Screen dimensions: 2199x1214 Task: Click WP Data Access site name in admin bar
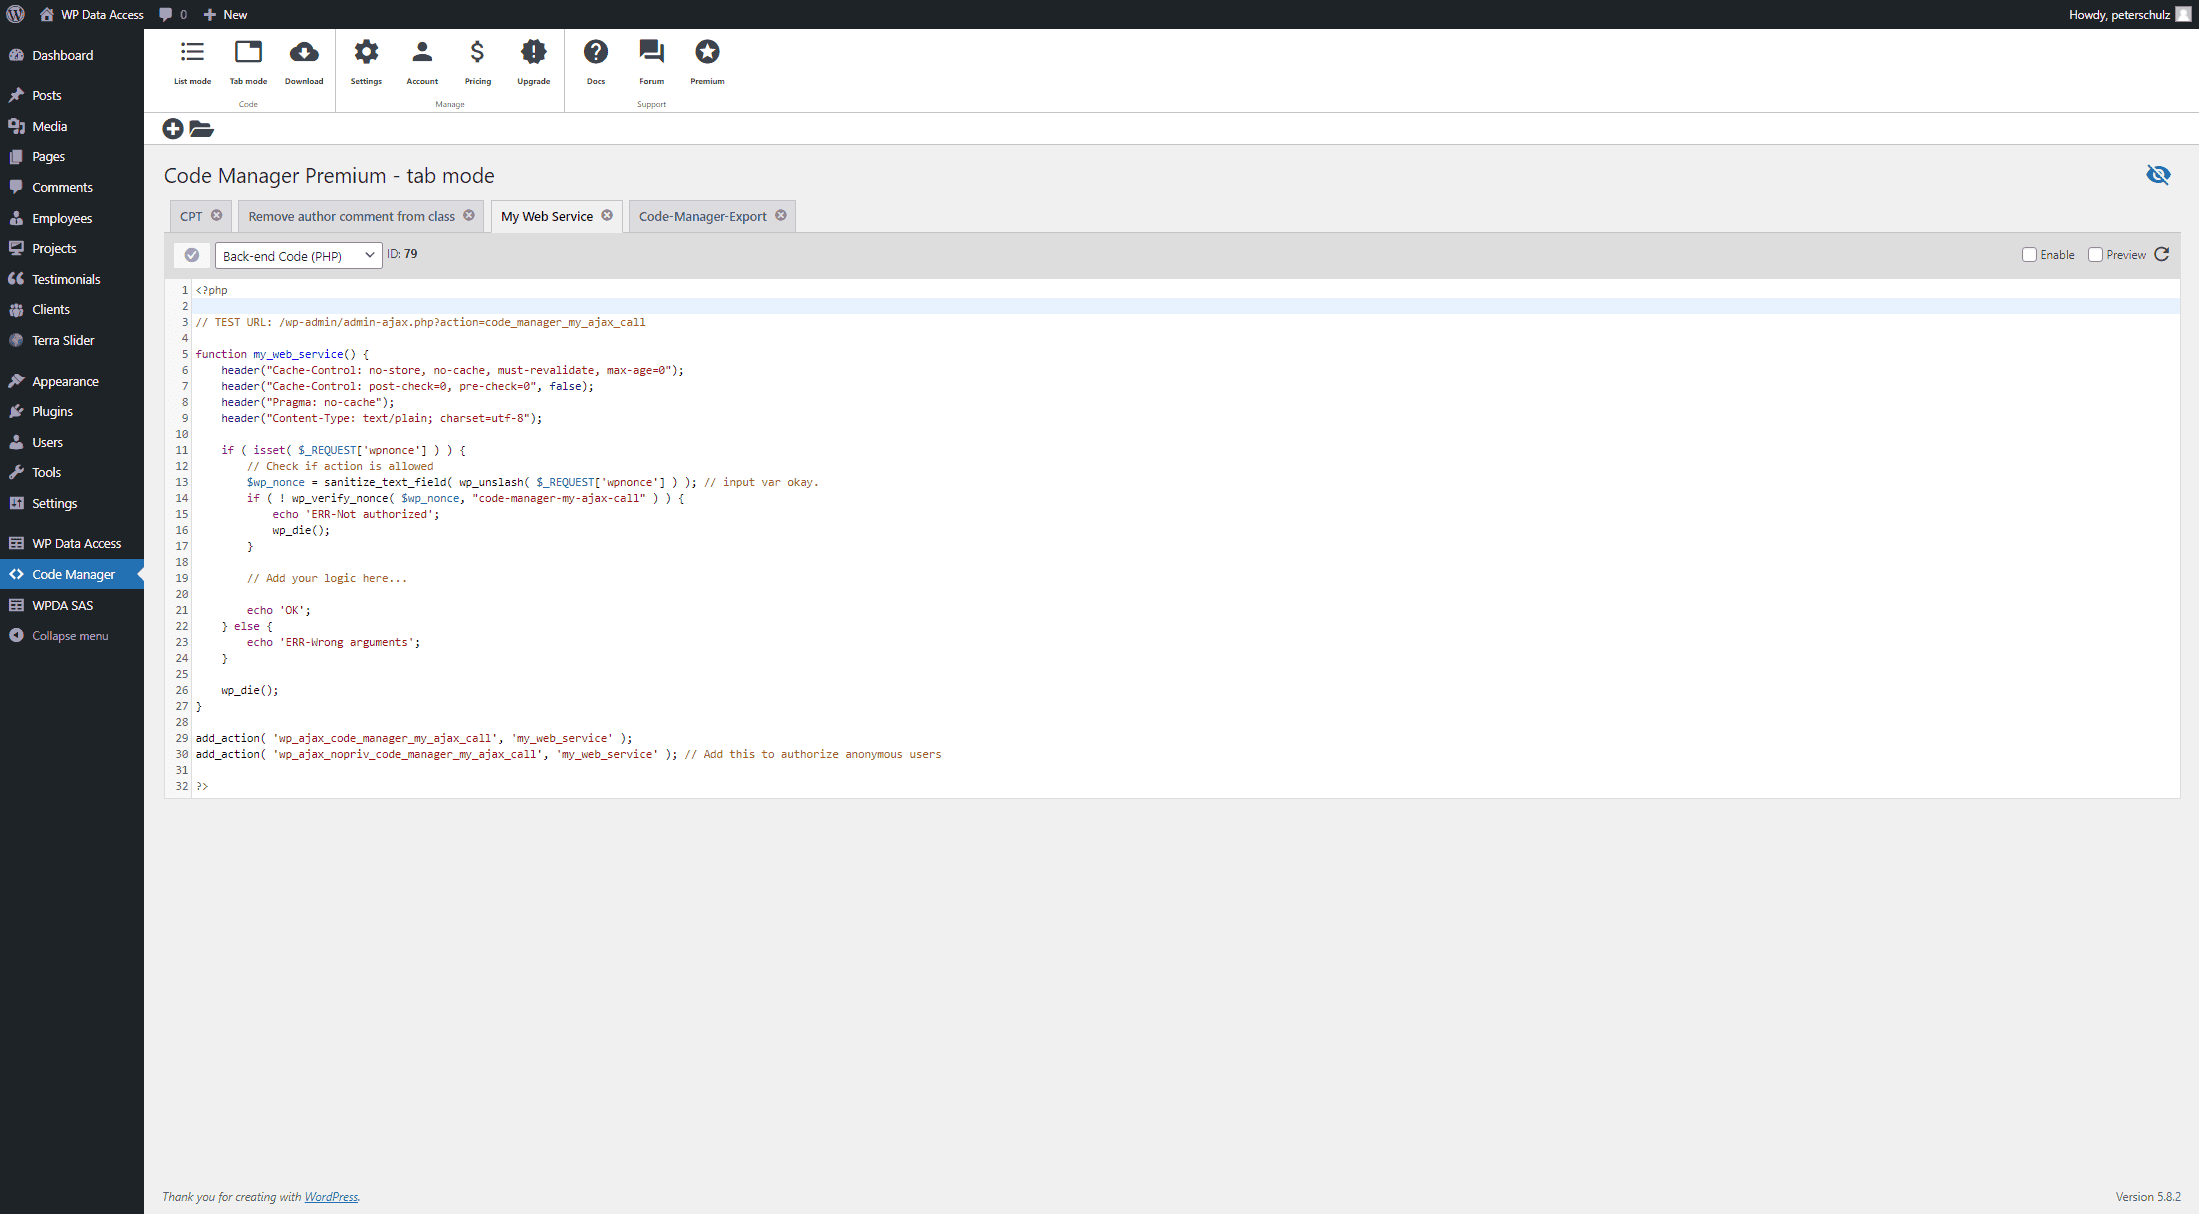pyautogui.click(x=92, y=14)
